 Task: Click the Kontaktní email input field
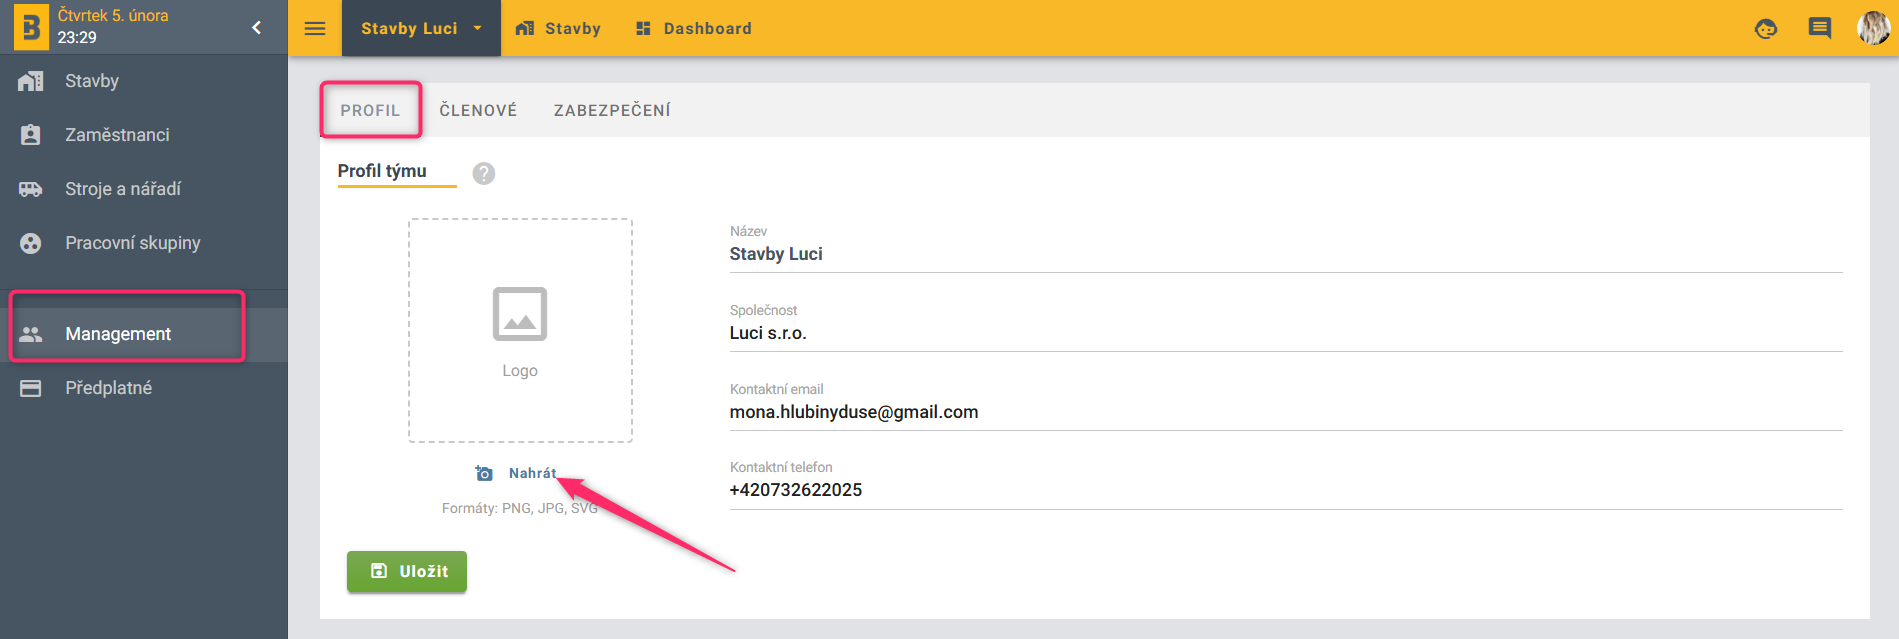[1285, 412]
